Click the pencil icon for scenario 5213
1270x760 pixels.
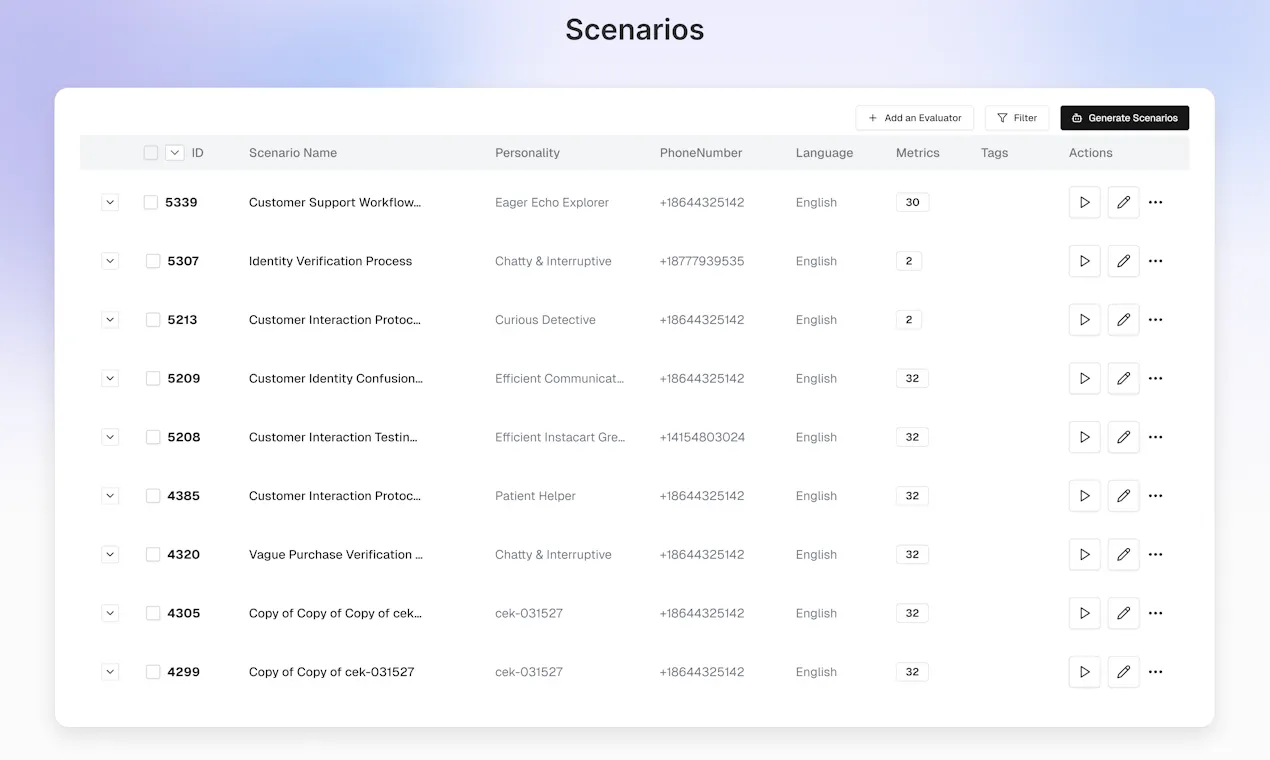pos(1123,320)
